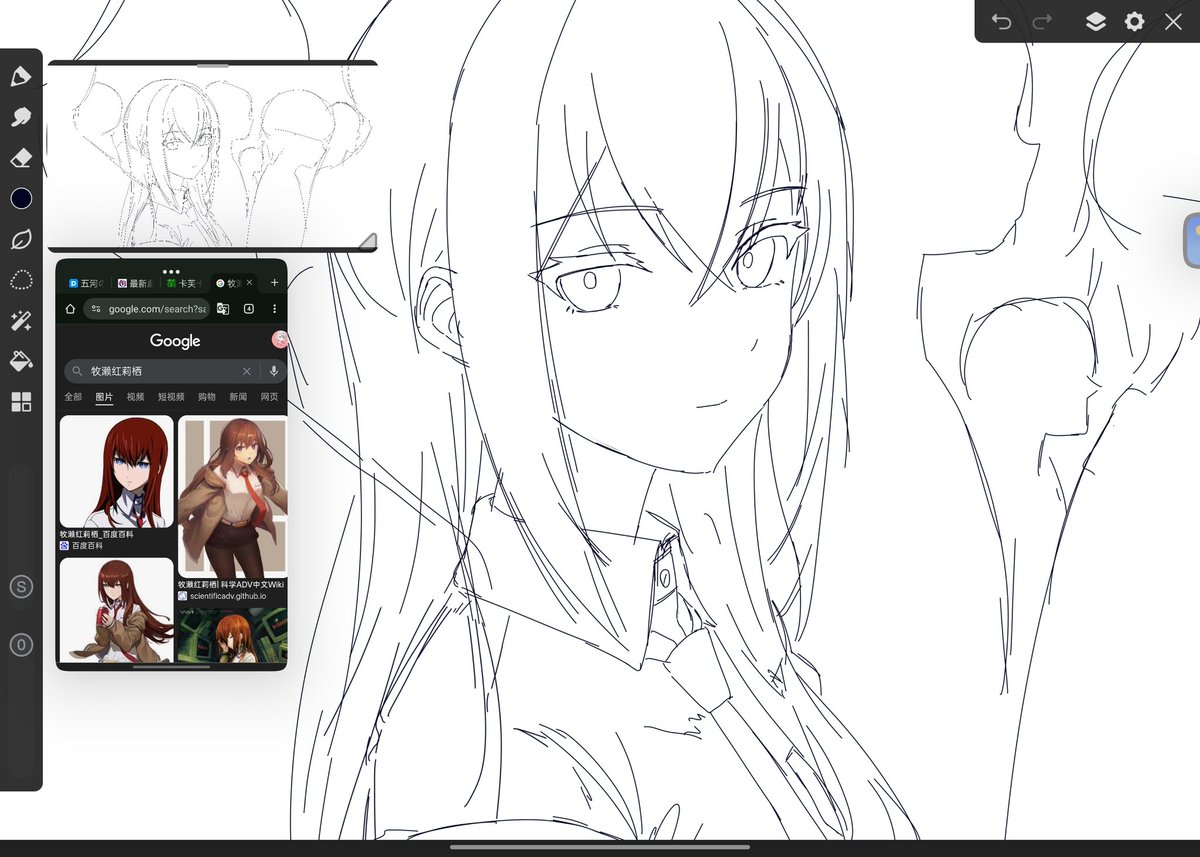This screenshot has height=857, width=1200.
Task: Select the leaf-shaped liquify tool
Action: 21,240
